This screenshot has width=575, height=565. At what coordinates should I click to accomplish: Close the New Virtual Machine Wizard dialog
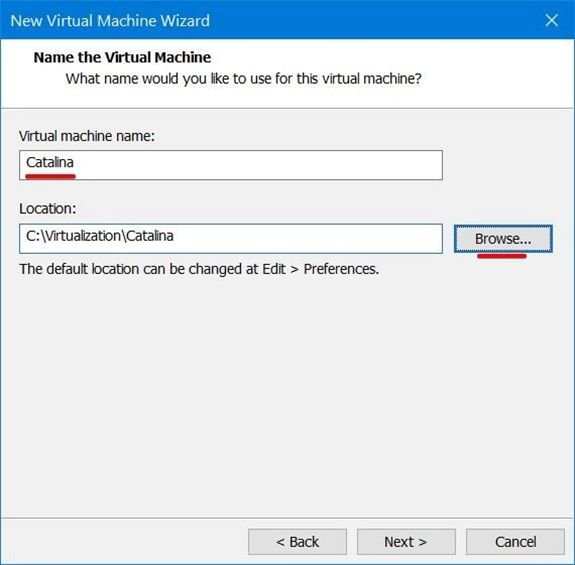click(x=552, y=20)
